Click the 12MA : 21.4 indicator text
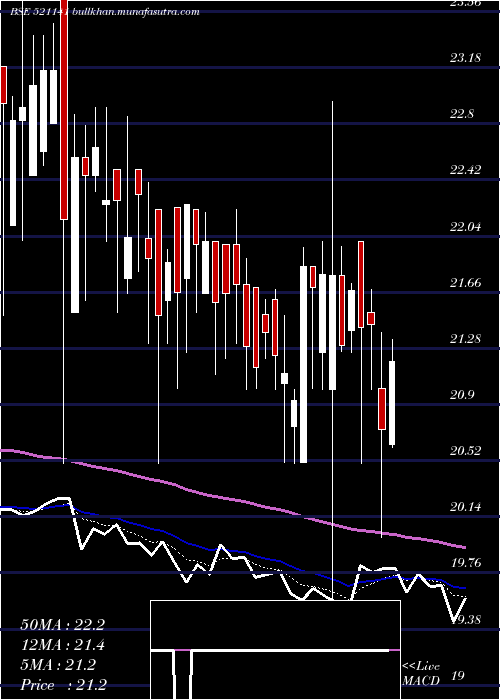The width and height of the screenshot is (500, 700). pos(62,646)
